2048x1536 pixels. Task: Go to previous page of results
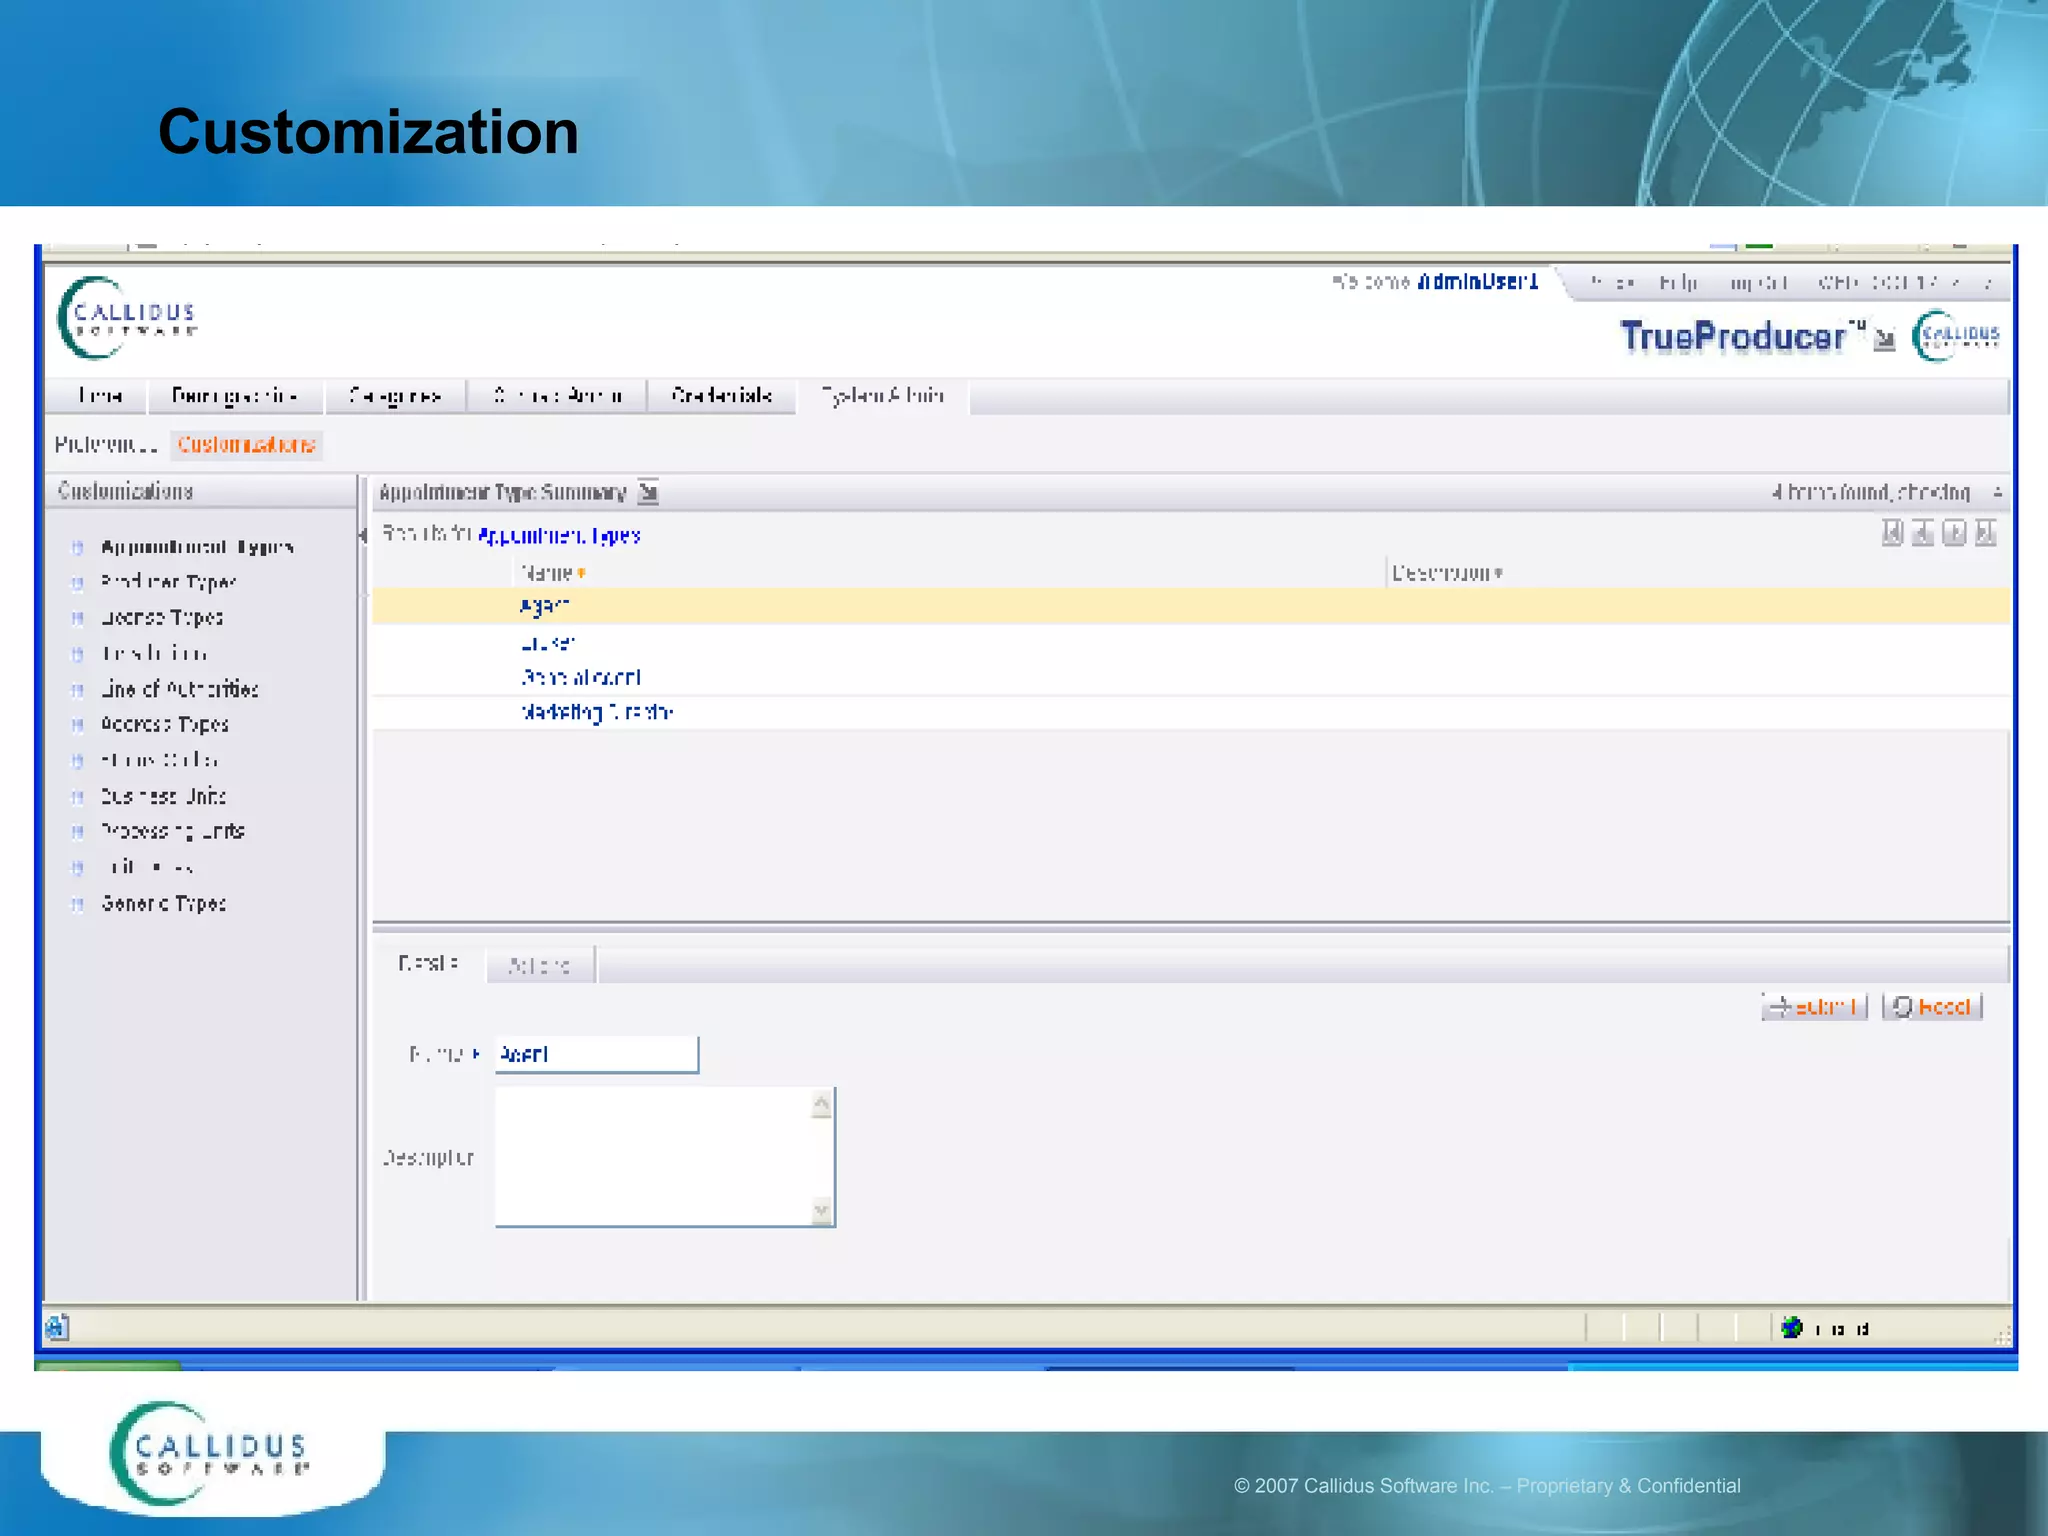click(1922, 533)
